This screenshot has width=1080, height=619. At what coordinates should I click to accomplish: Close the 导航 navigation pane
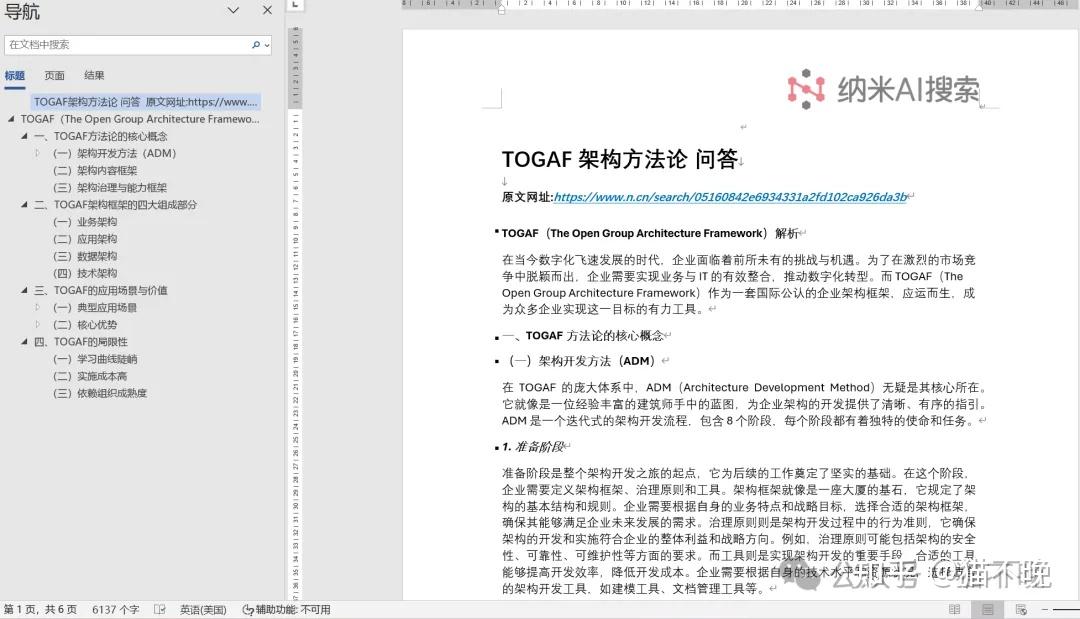click(267, 10)
